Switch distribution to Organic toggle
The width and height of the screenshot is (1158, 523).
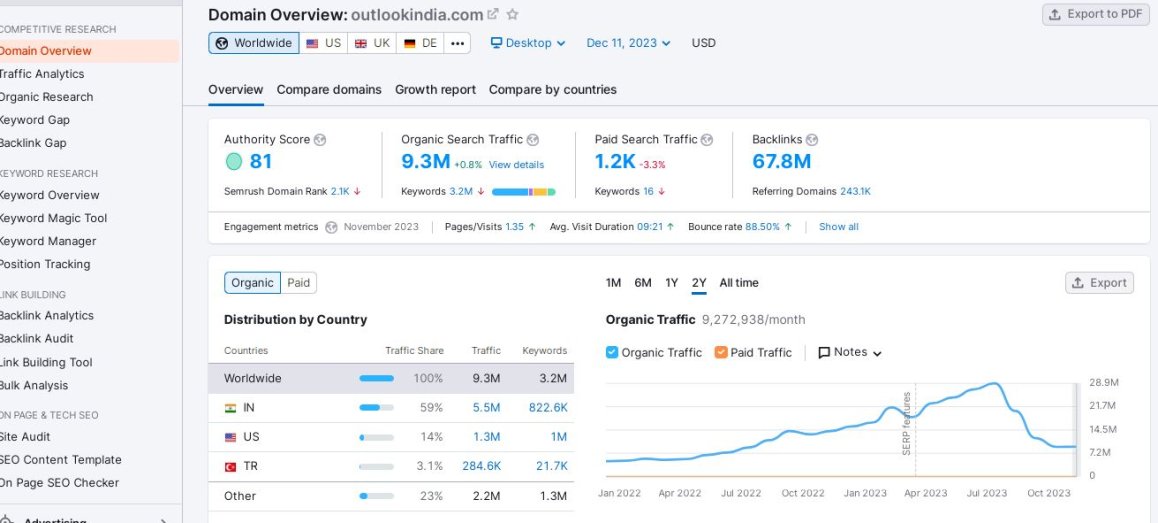click(253, 283)
